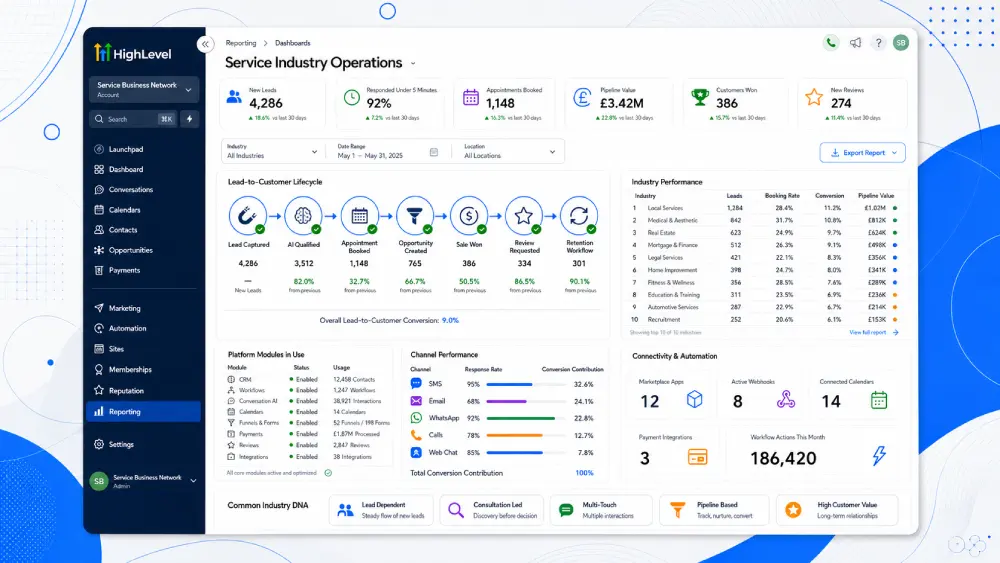Select the Lead Captured magnet icon

(247, 216)
